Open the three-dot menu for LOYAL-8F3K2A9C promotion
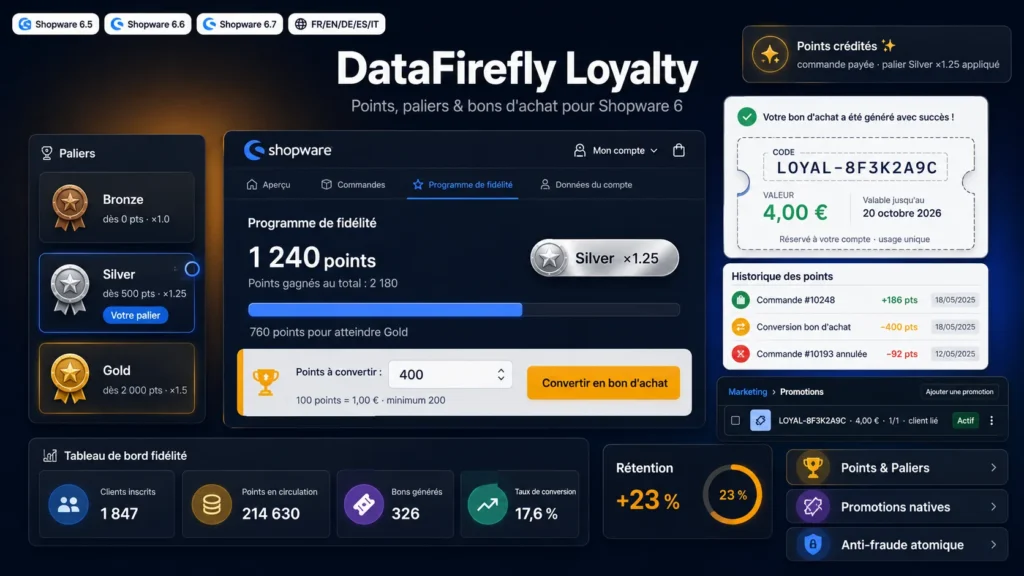The height and width of the screenshot is (576, 1024). click(991, 421)
